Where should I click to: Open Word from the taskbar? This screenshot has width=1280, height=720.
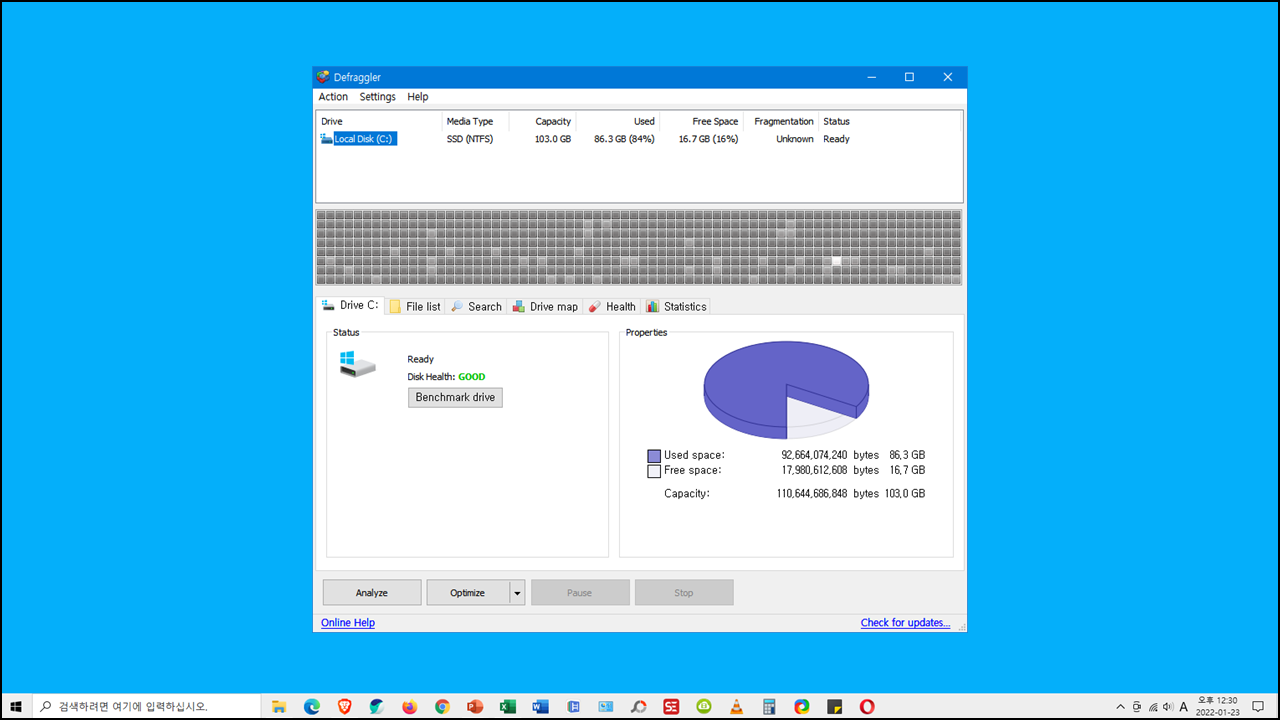(x=541, y=706)
